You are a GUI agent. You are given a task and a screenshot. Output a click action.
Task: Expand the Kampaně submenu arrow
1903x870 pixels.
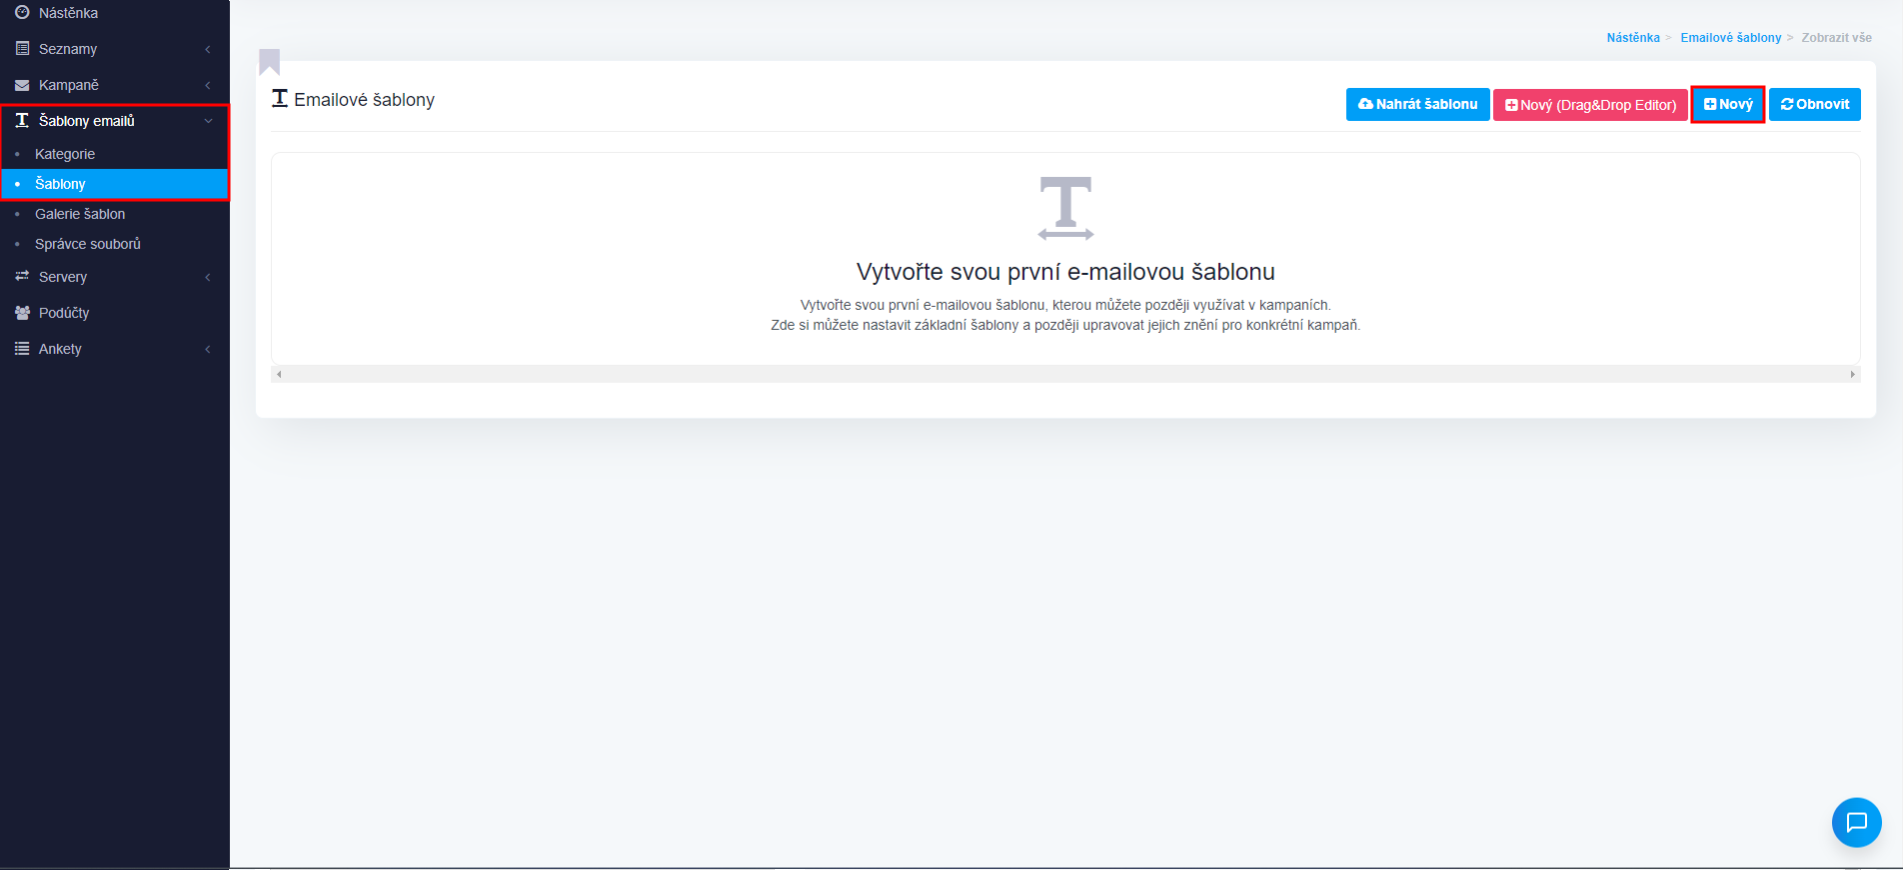pyautogui.click(x=208, y=85)
